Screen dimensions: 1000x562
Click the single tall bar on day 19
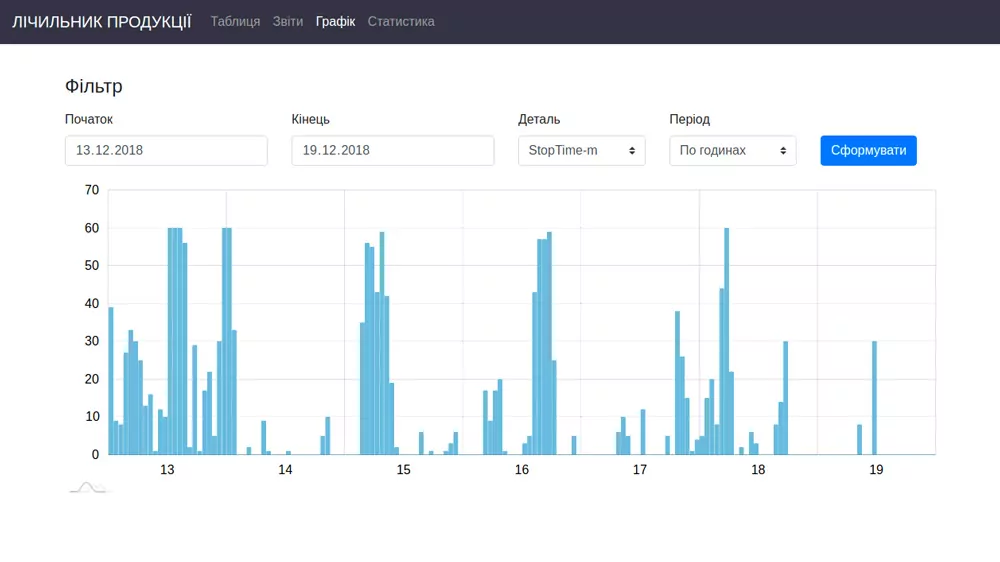pos(874,398)
